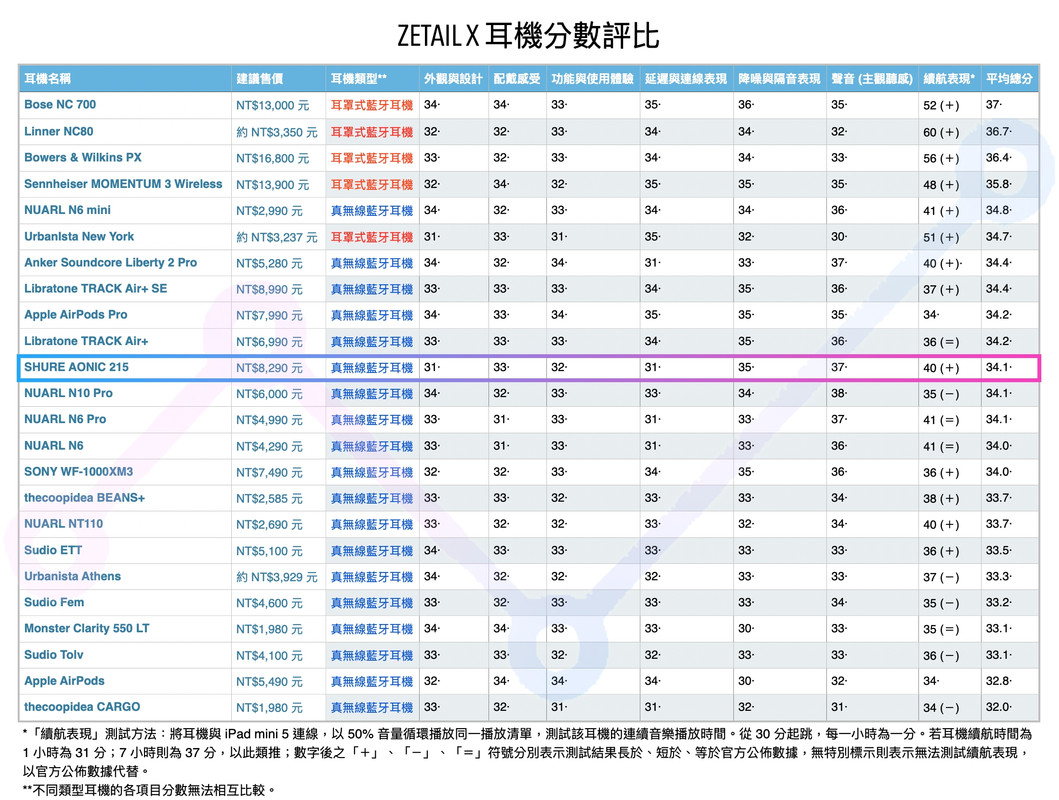Image resolution: width=1059 pixels, height=800 pixels.
Task: Select the 續航表現 column header
Action: click(x=948, y=79)
